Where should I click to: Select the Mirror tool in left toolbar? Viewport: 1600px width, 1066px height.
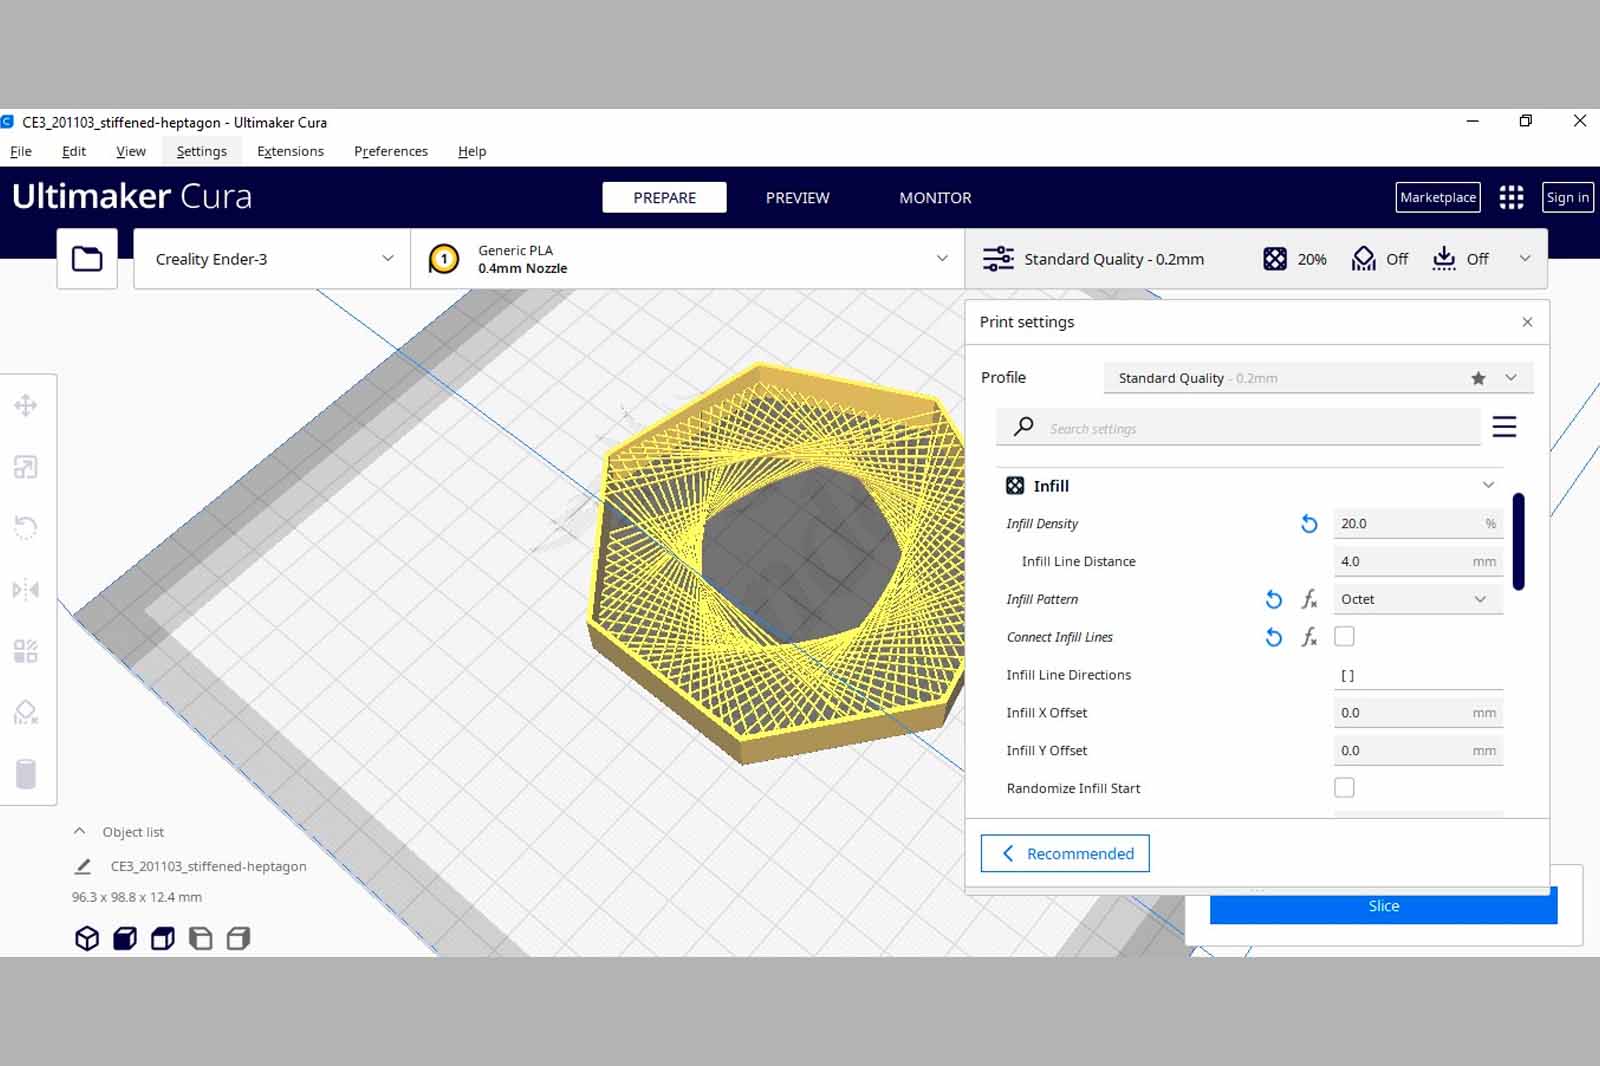click(26, 590)
